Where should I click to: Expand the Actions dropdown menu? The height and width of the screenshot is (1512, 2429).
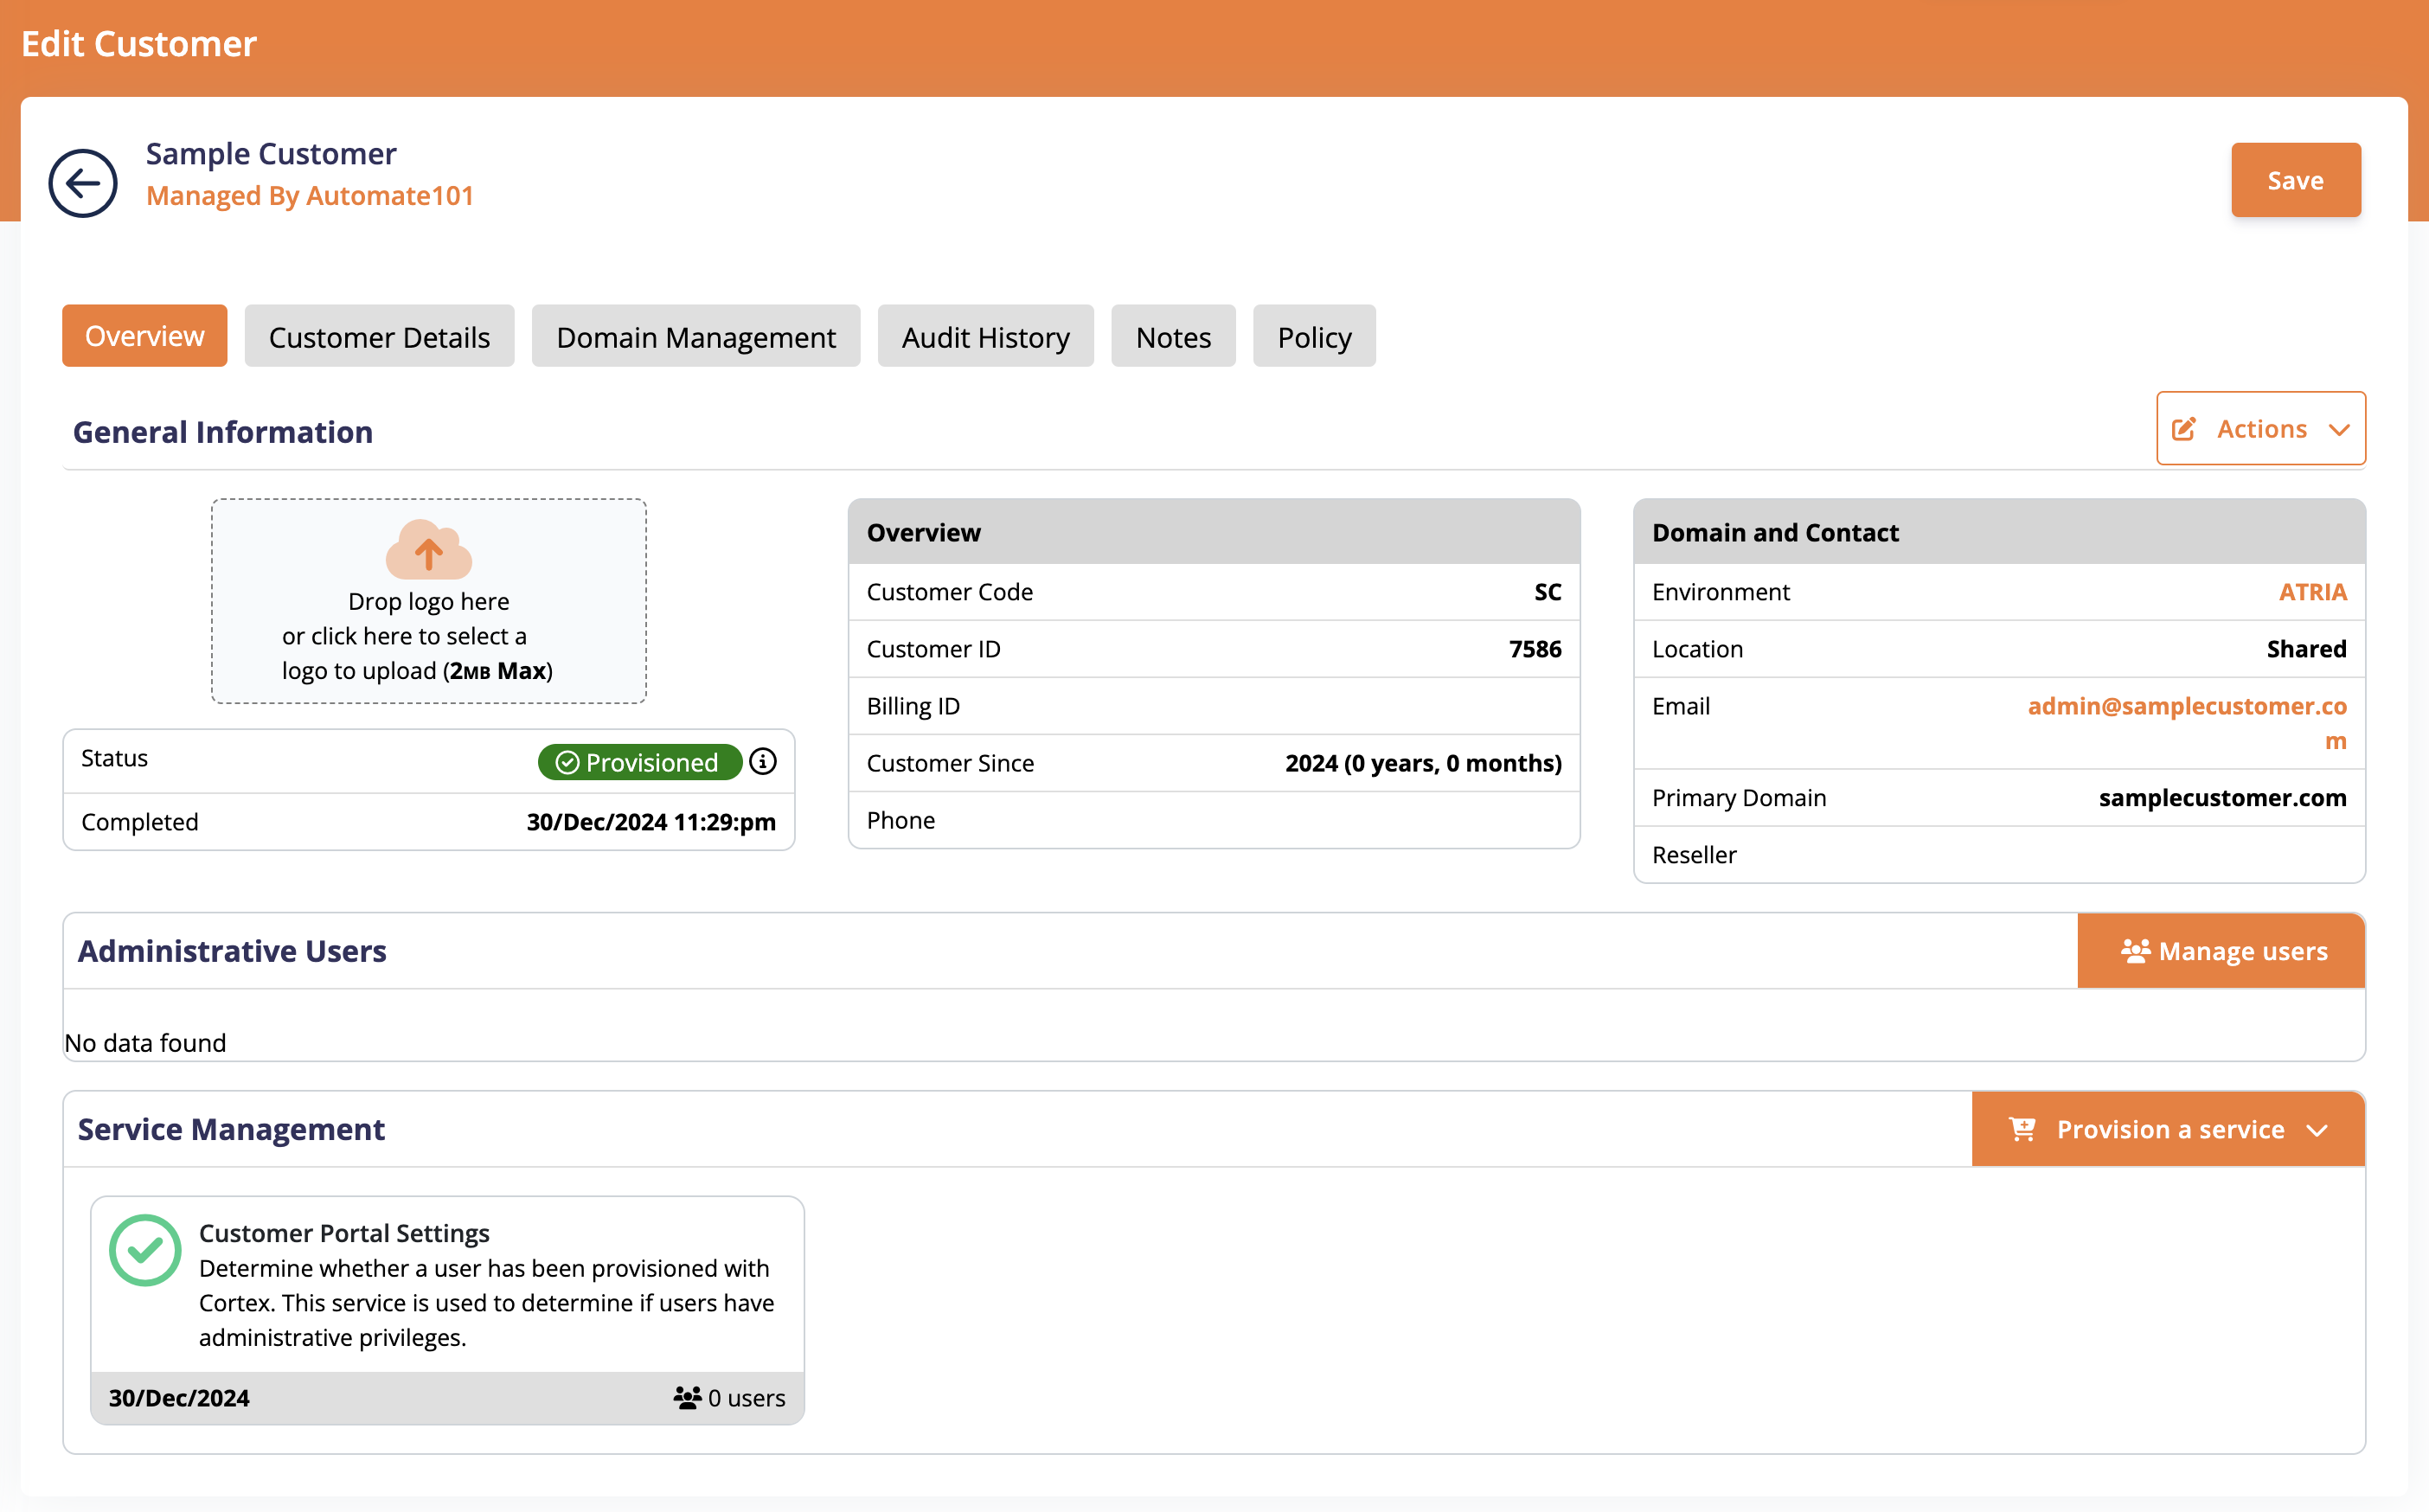pos(2260,428)
